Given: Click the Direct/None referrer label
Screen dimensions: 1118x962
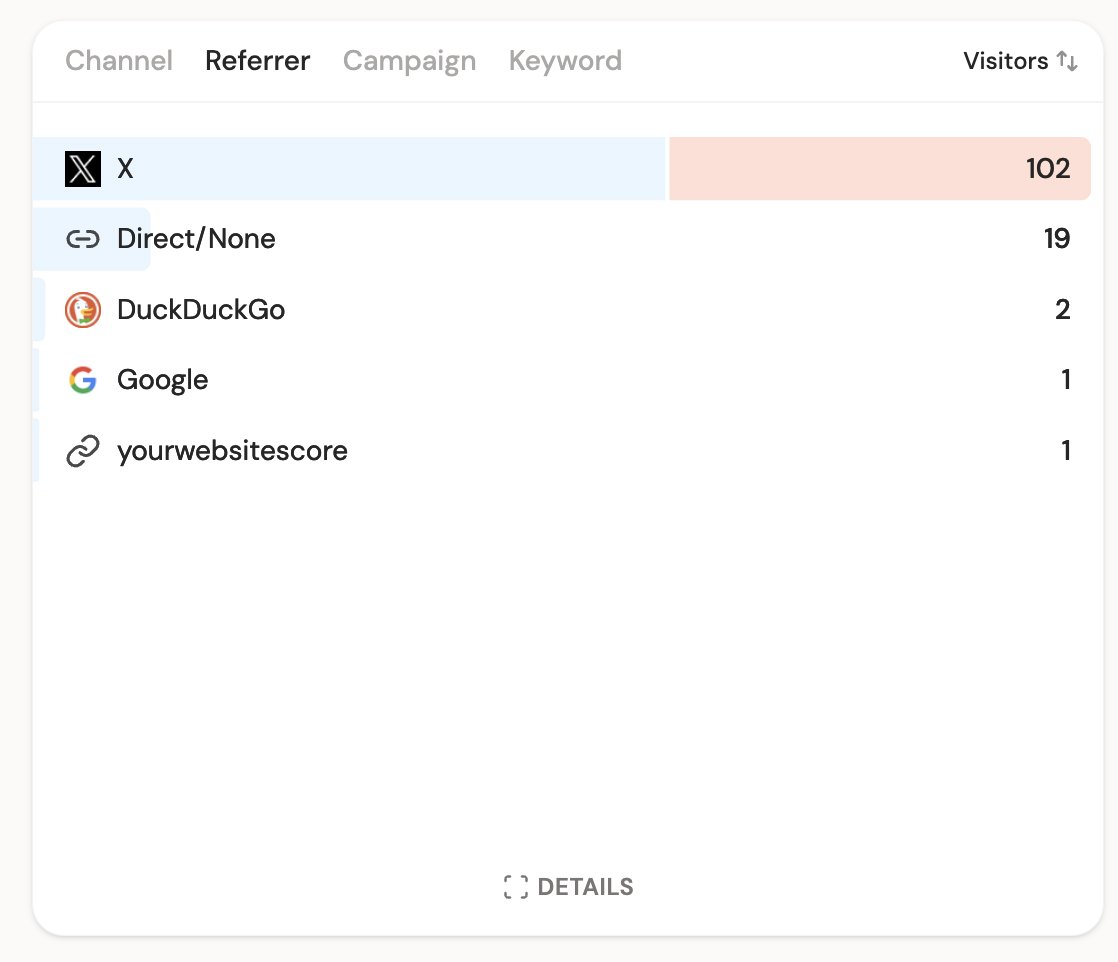Looking at the screenshot, I should pyautogui.click(x=196, y=239).
